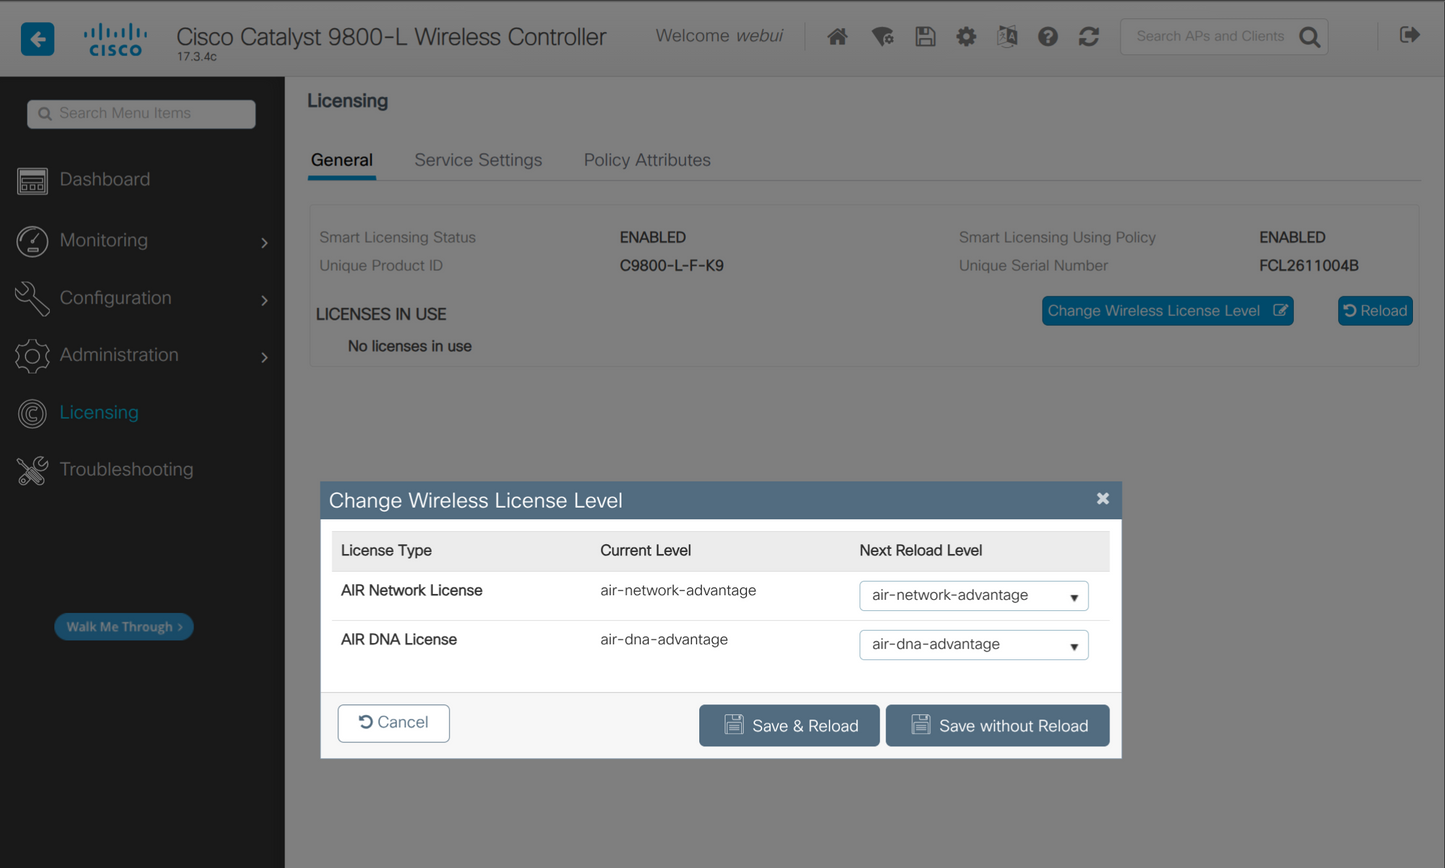
Task: Click the current level air-network-advantage text
Action: point(678,591)
